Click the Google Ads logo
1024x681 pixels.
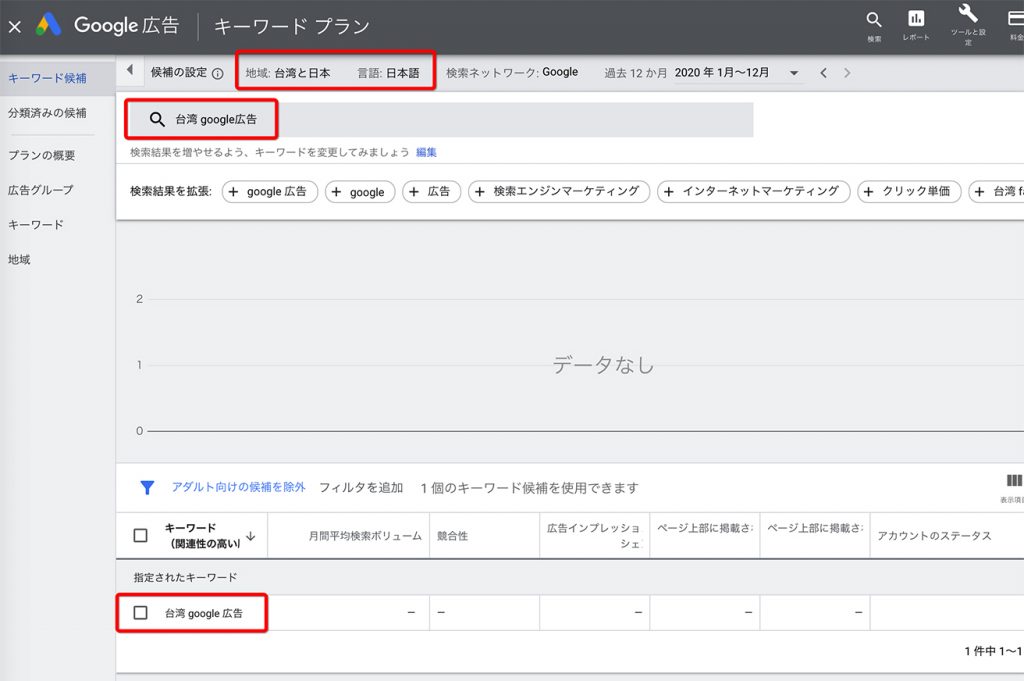(48, 25)
